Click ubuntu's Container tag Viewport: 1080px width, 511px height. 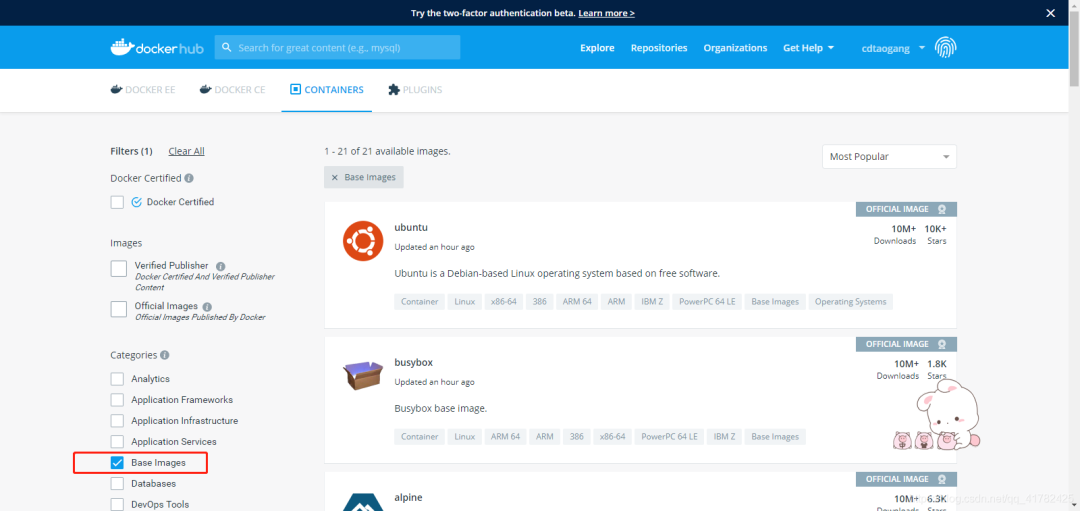(419, 302)
